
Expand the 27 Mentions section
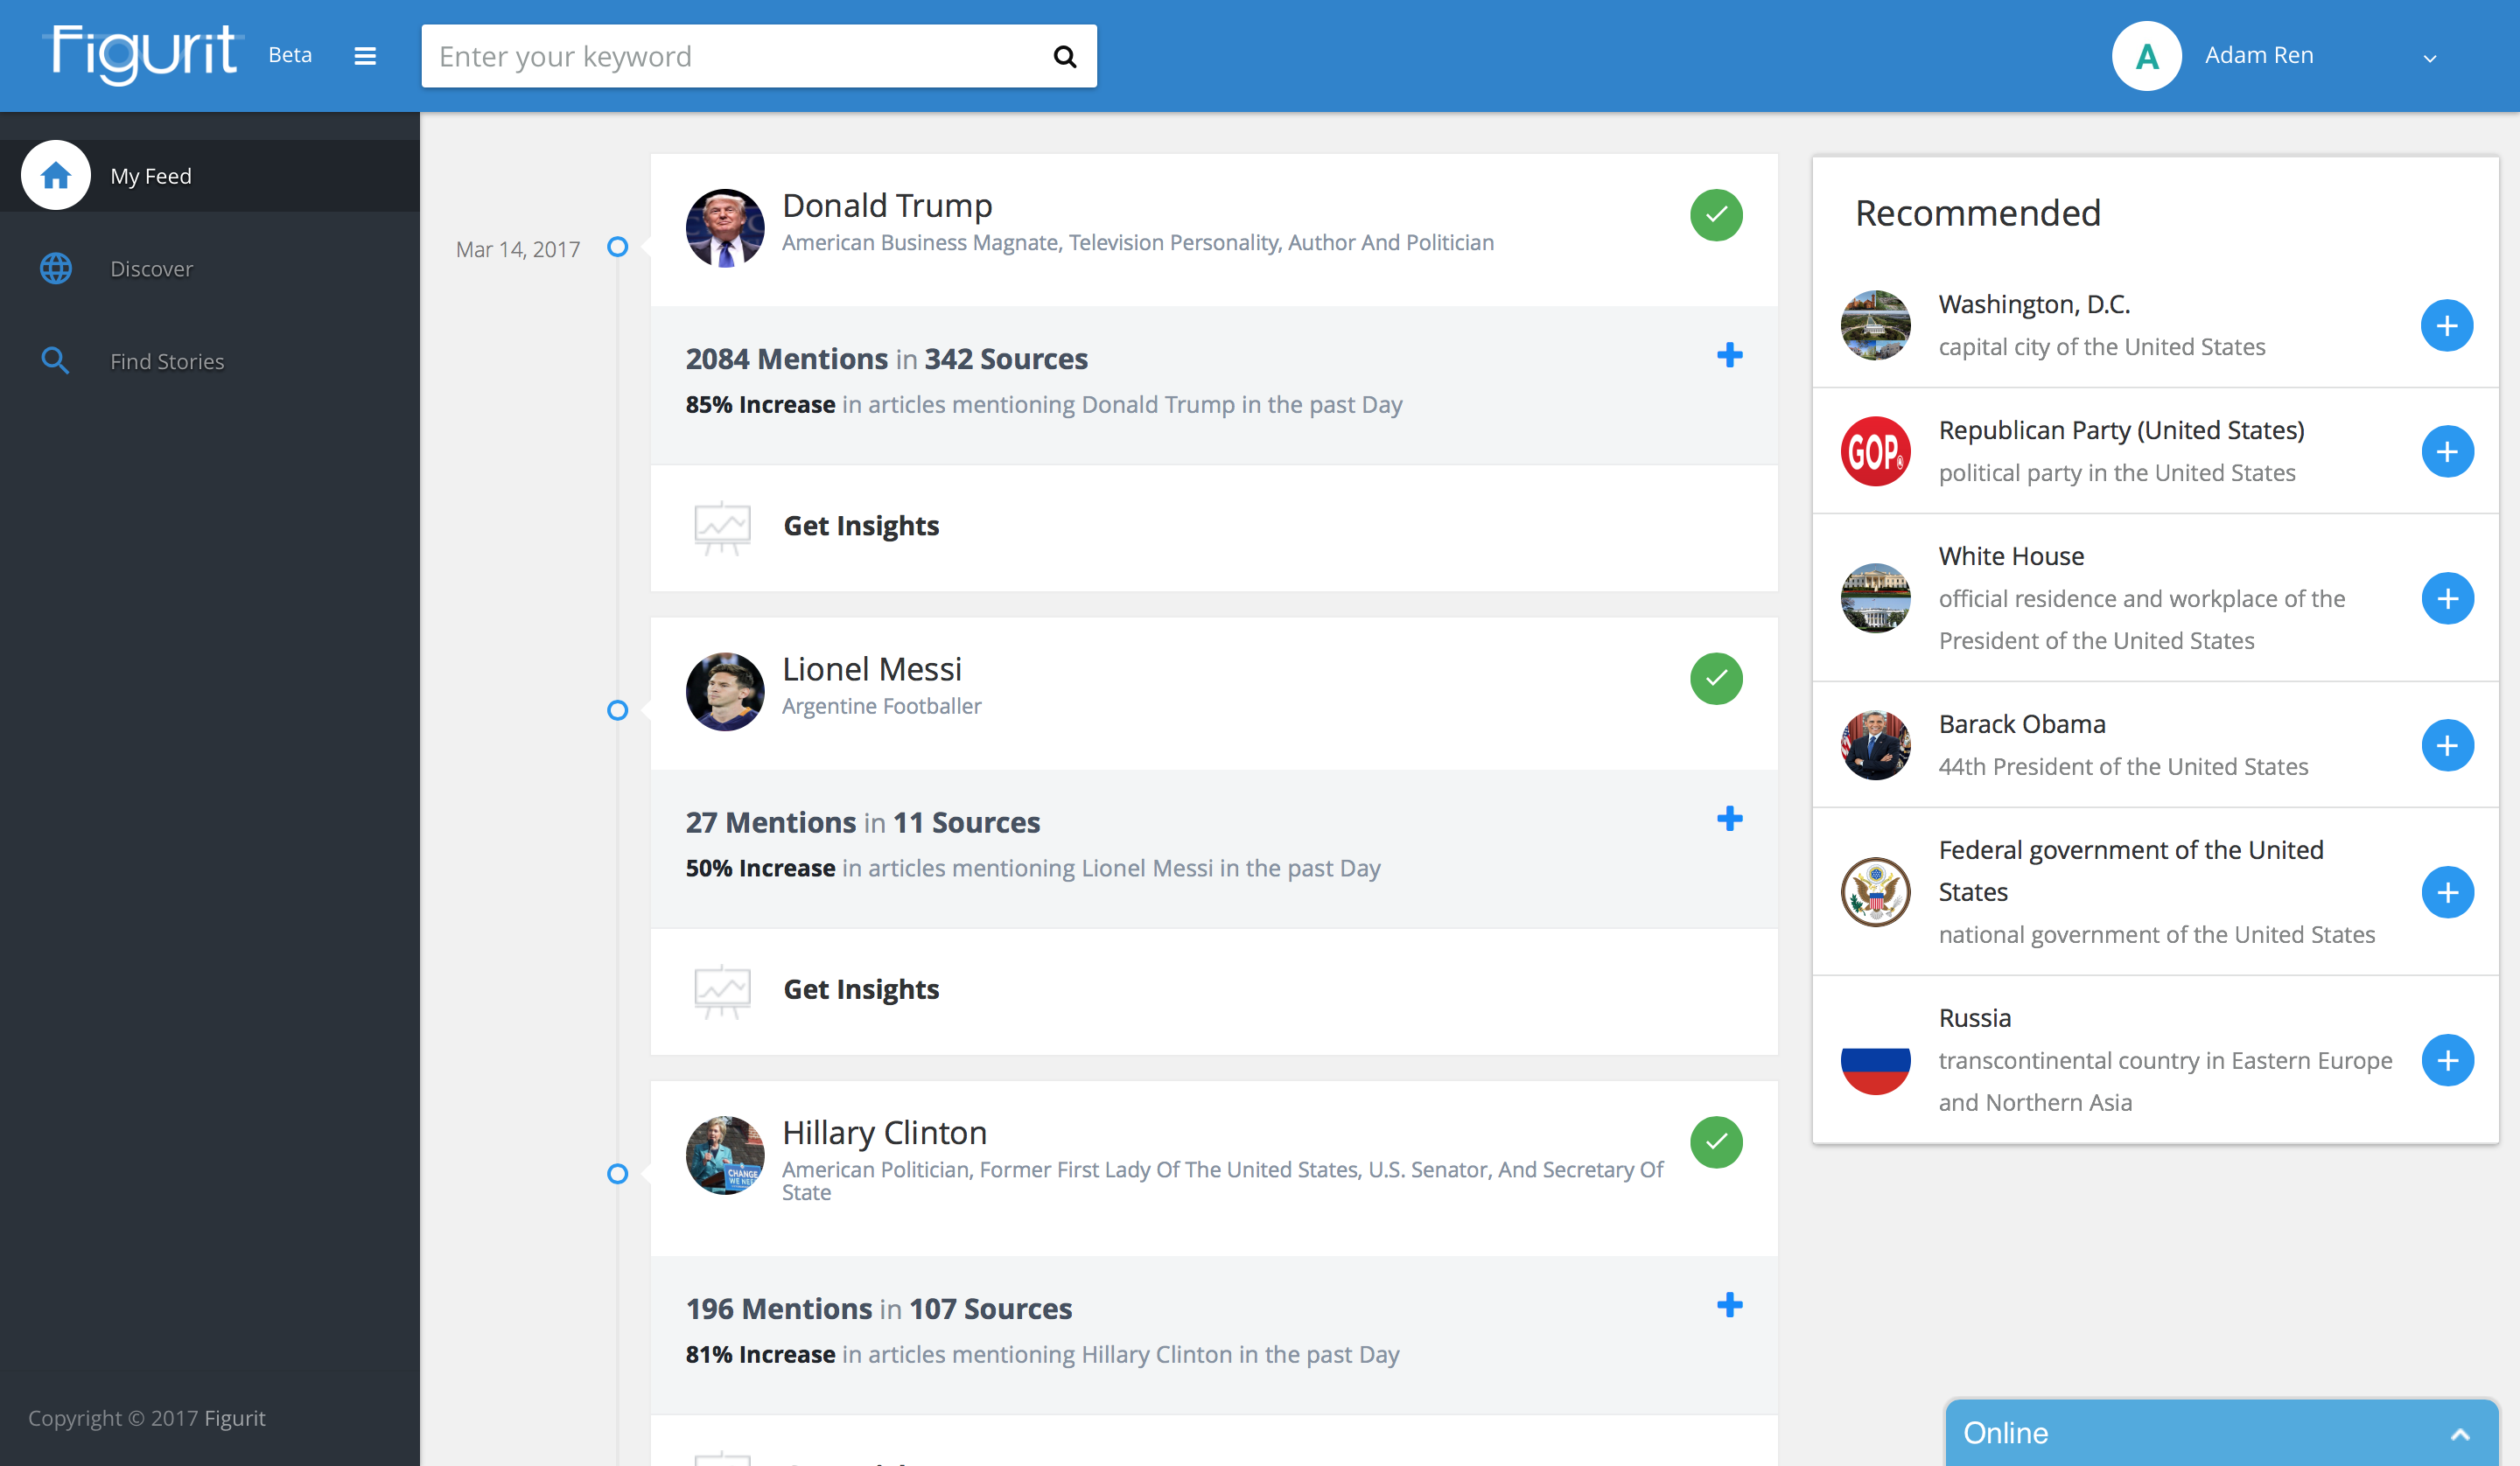pyautogui.click(x=1730, y=819)
